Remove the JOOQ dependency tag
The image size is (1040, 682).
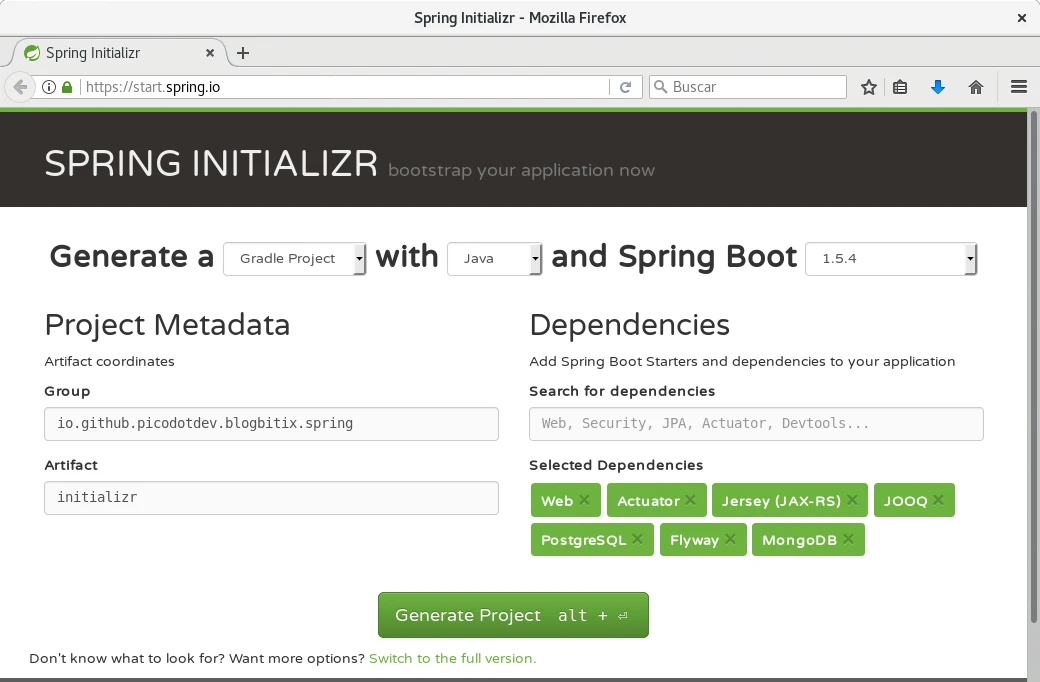coord(938,500)
